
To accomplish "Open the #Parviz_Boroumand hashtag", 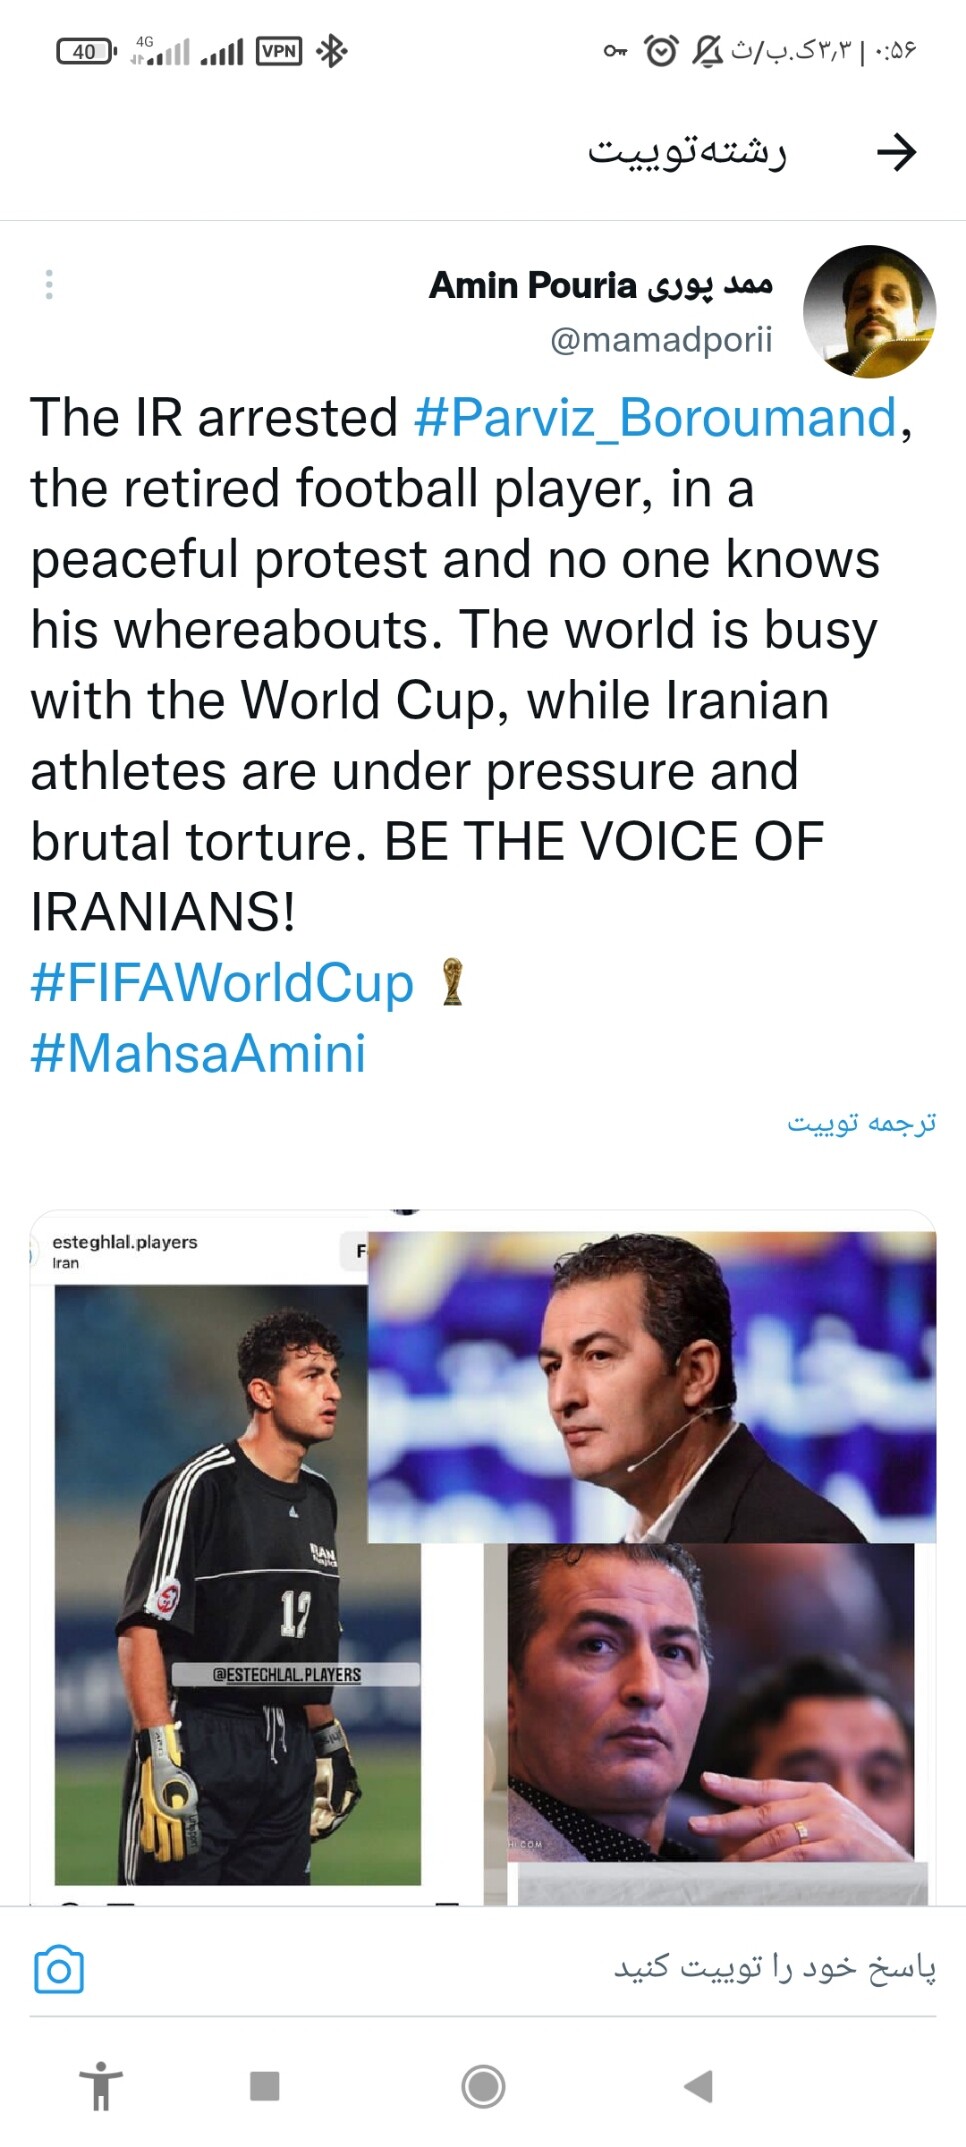I will coord(655,417).
